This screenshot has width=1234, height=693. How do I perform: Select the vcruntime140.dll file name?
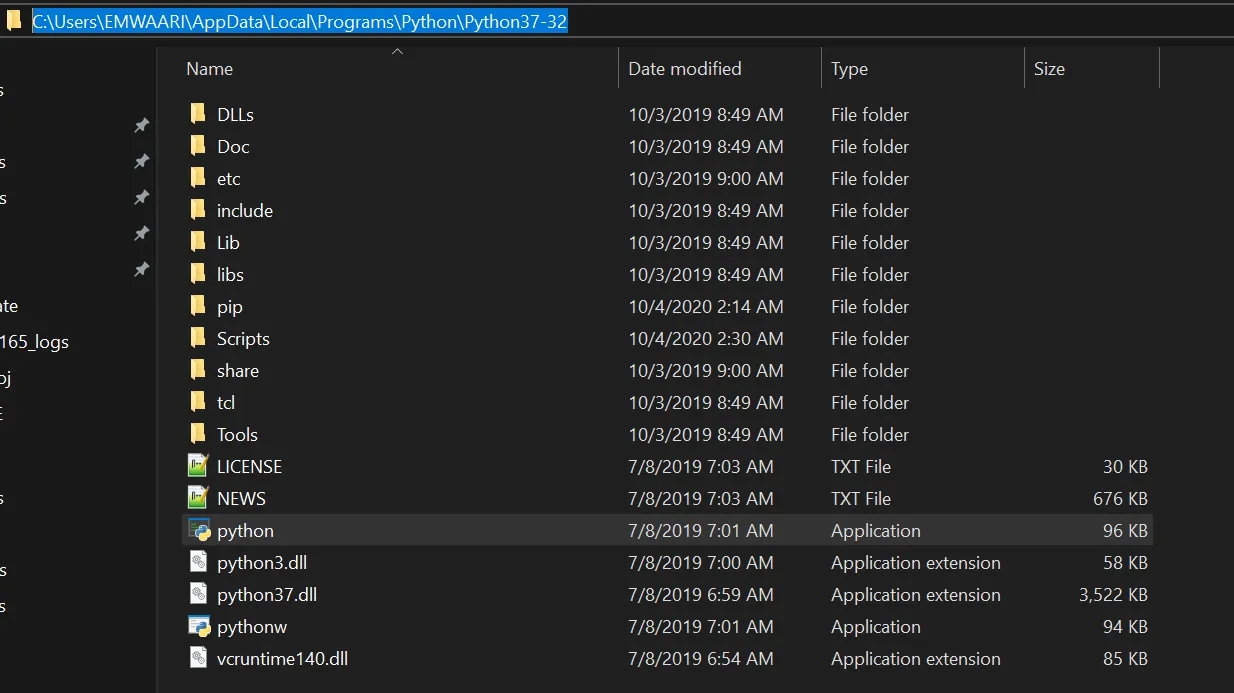click(x=282, y=659)
